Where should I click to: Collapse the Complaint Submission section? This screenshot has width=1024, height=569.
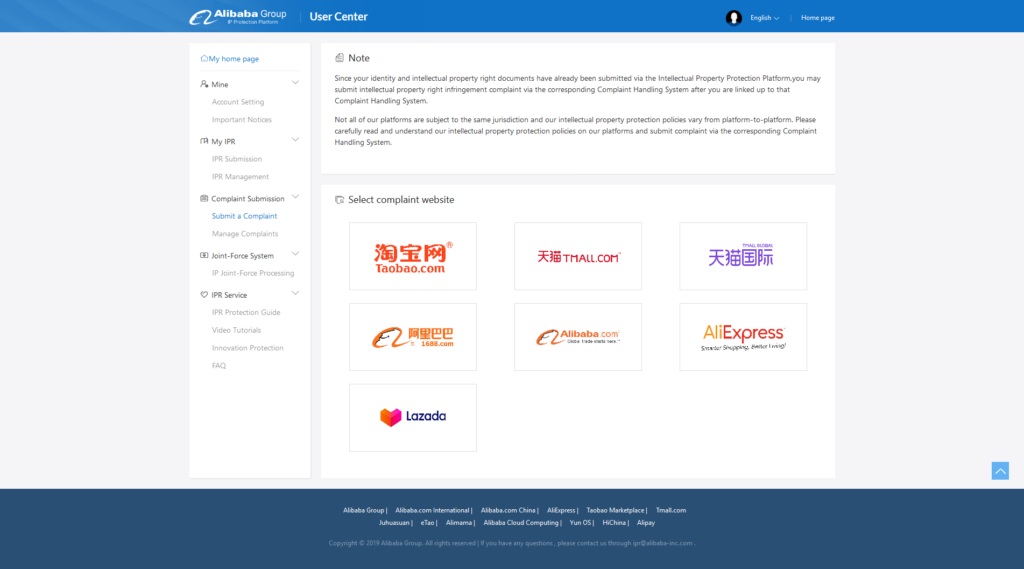click(x=295, y=197)
